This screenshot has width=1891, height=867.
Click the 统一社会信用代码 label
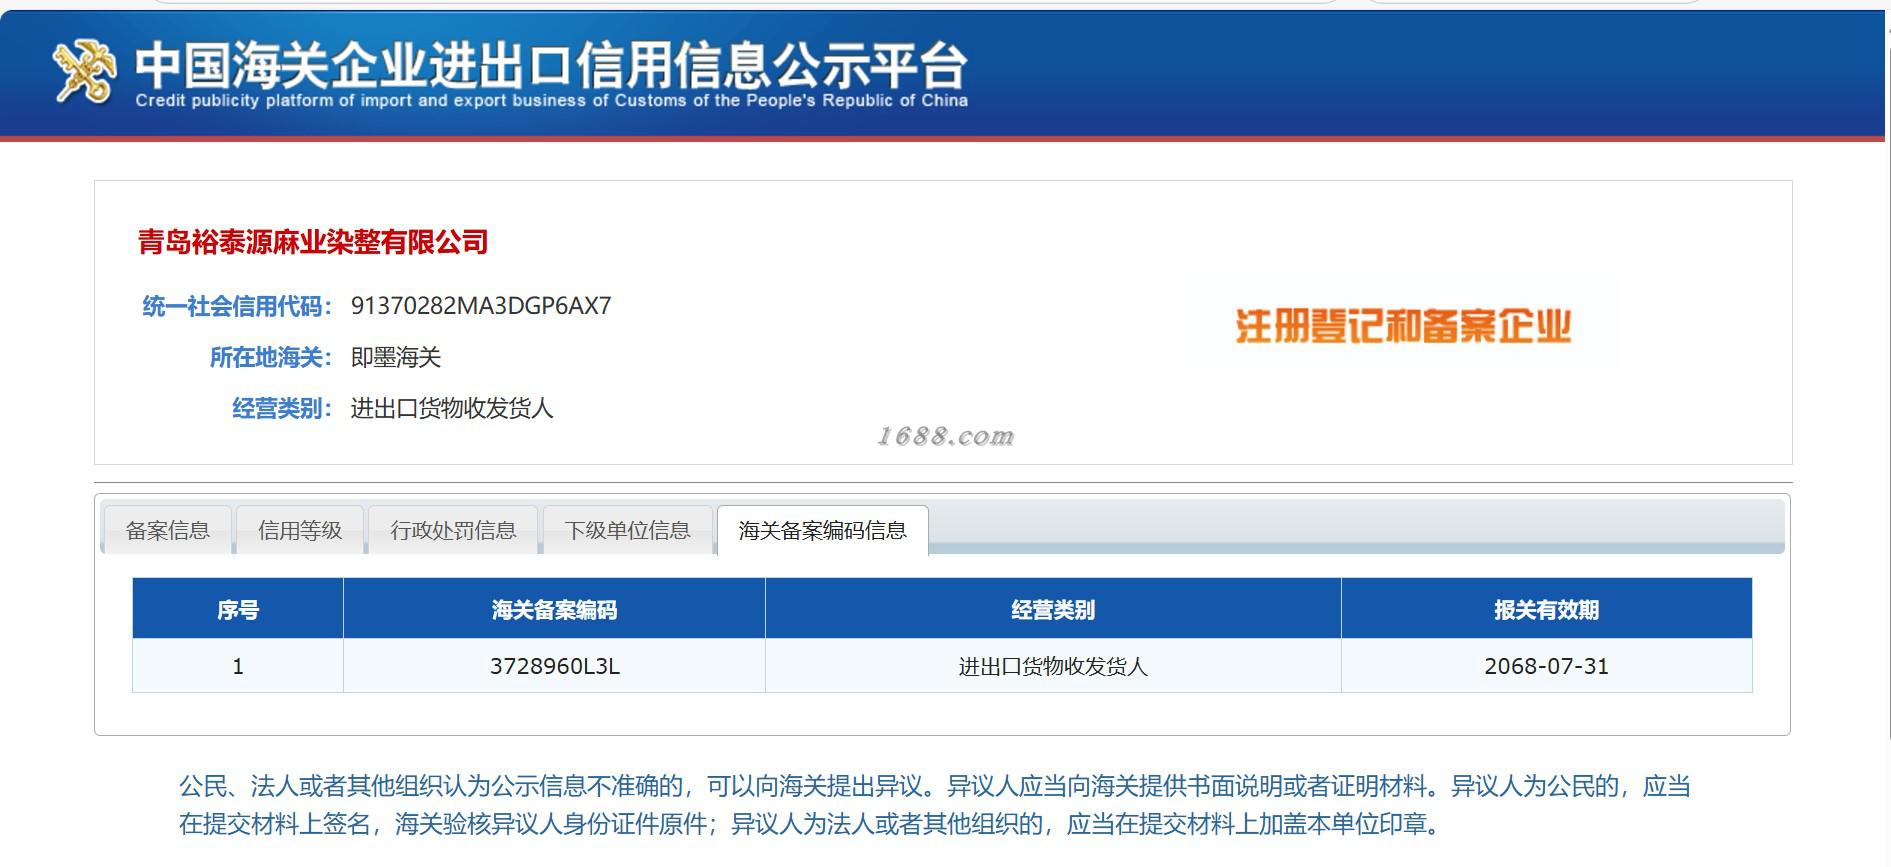pyautogui.click(x=237, y=306)
